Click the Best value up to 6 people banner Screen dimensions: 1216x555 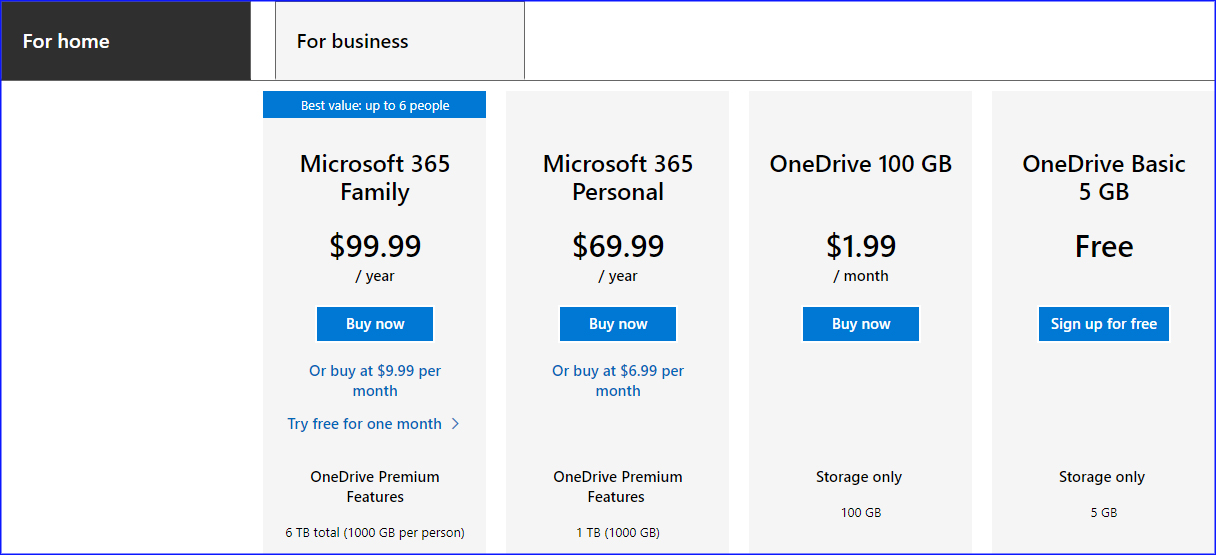[375, 105]
